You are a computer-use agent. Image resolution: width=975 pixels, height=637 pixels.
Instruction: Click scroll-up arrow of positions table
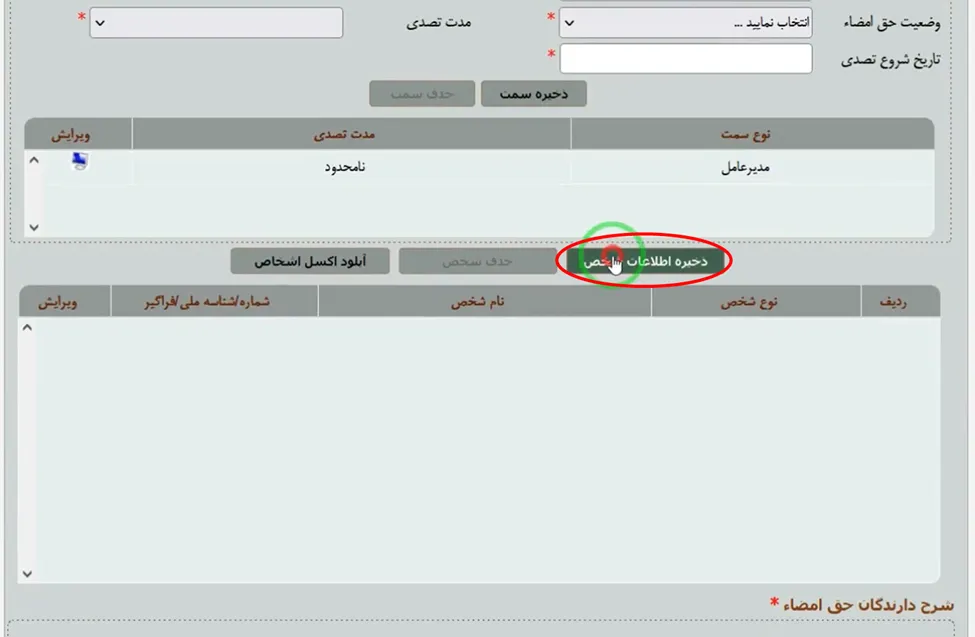point(34,160)
